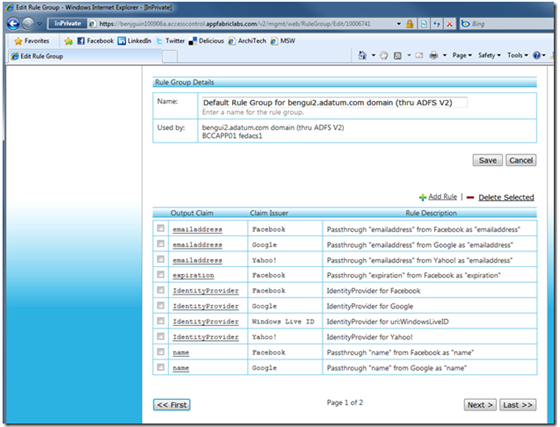The image size is (560, 427).
Task: Expand the Print dropdown arrow
Action: click(x=445, y=55)
